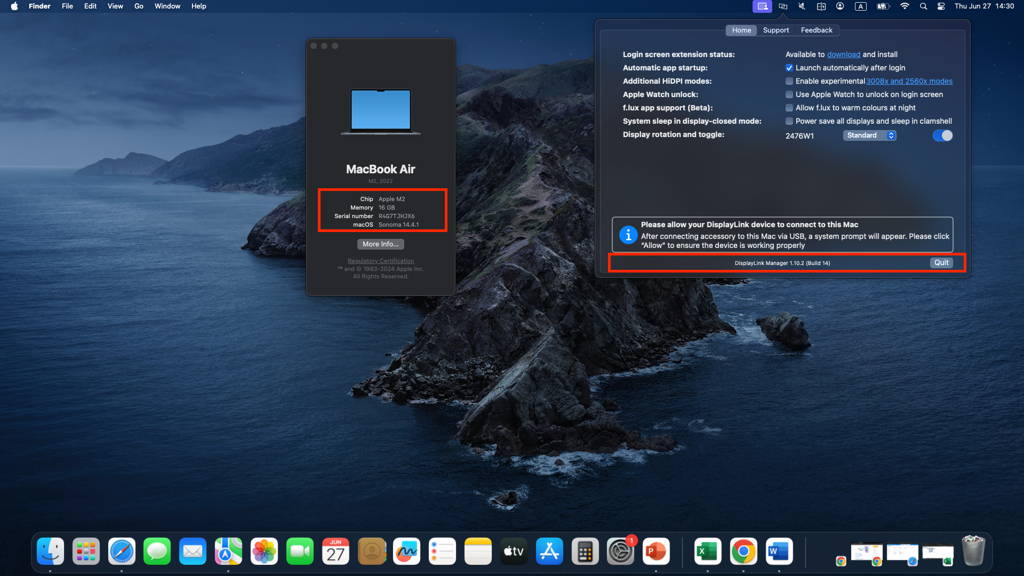Open System Settings in the dock
Viewport: 1024px width, 576px height.
[620, 551]
